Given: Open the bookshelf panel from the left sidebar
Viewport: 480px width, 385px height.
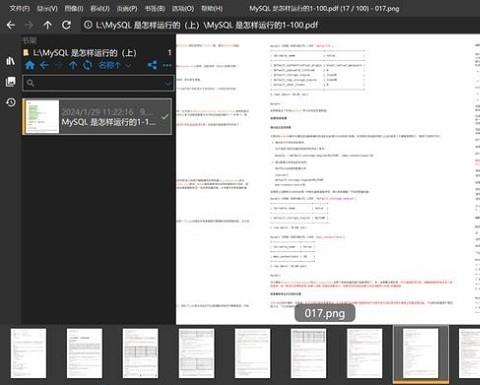Looking at the screenshot, I should 10,61.
